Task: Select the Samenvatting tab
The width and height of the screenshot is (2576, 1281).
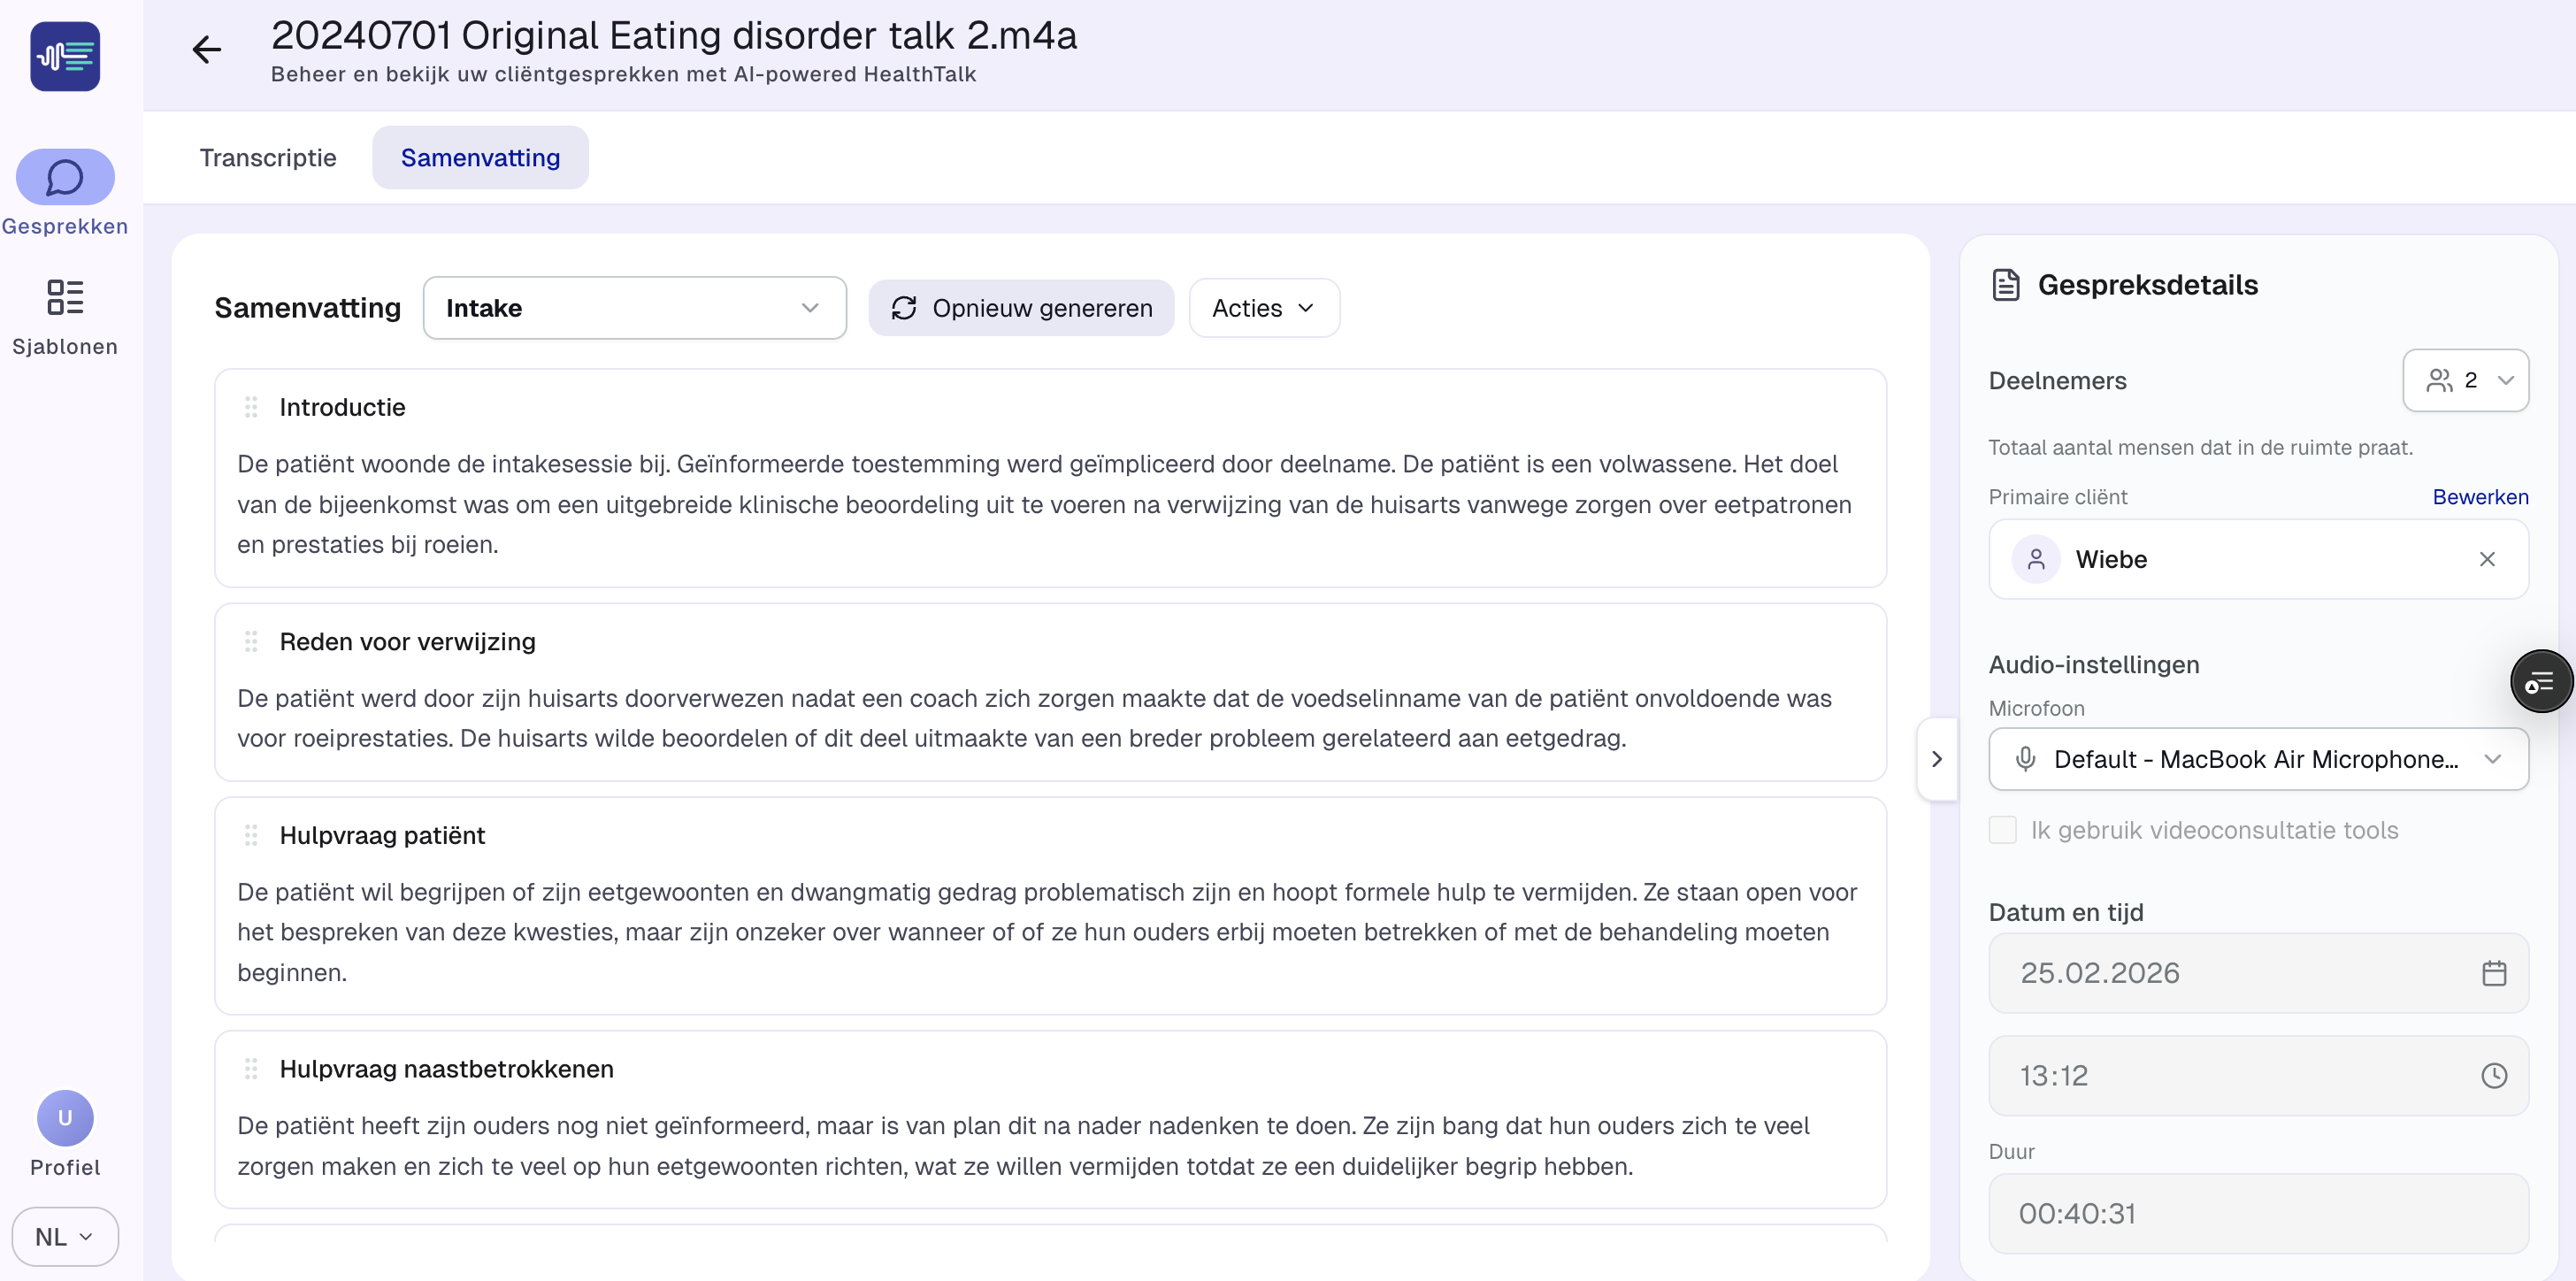Action: coord(480,157)
